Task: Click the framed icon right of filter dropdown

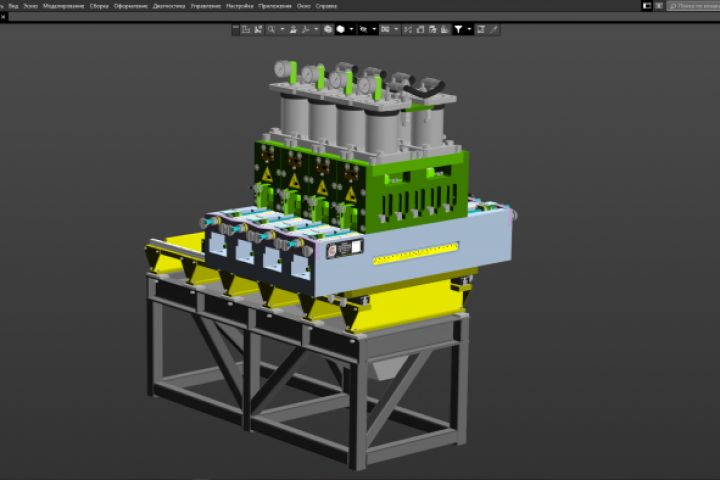Action: [481, 29]
